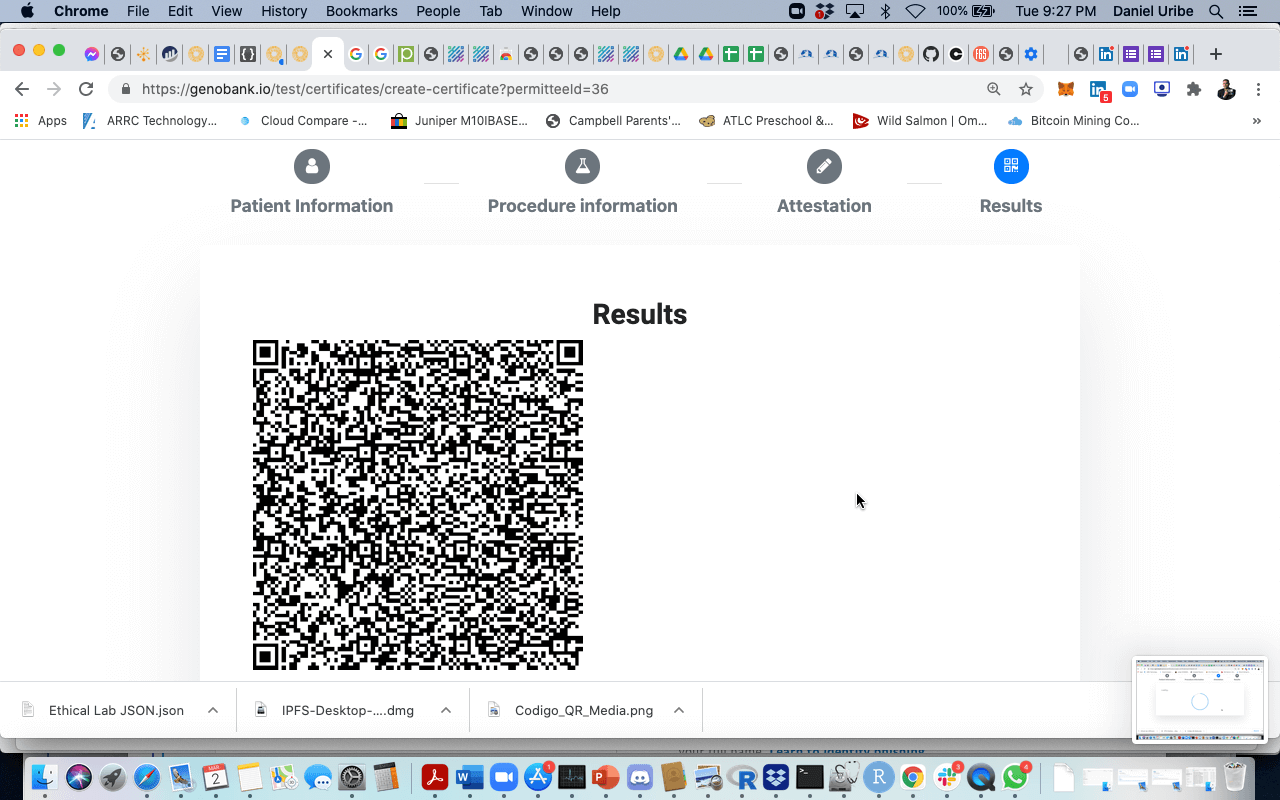Open the Bitcoin Mining bookmark
This screenshot has height=800, width=1280.
(1073, 121)
